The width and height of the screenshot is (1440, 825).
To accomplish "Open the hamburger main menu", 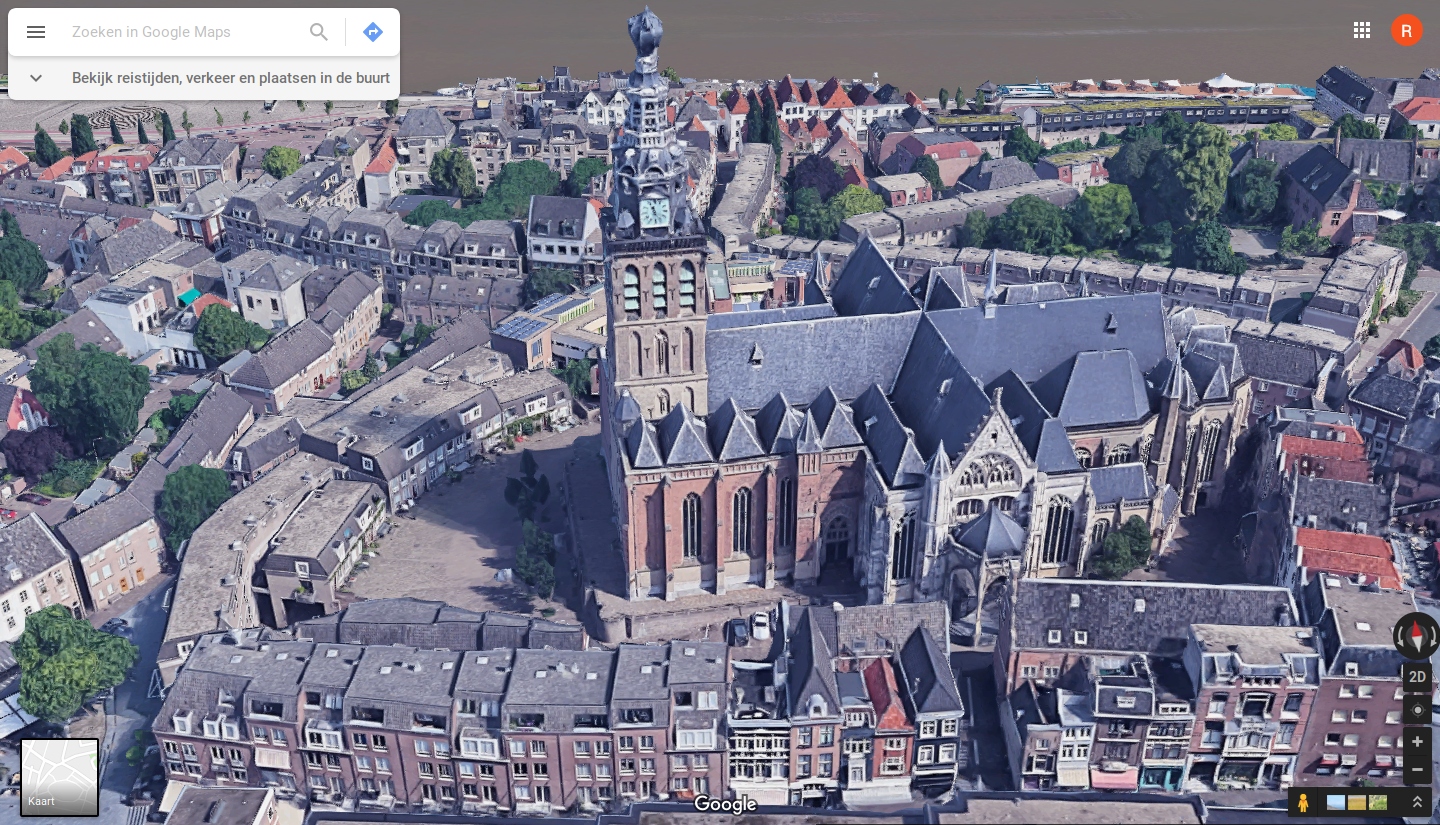I will [36, 32].
